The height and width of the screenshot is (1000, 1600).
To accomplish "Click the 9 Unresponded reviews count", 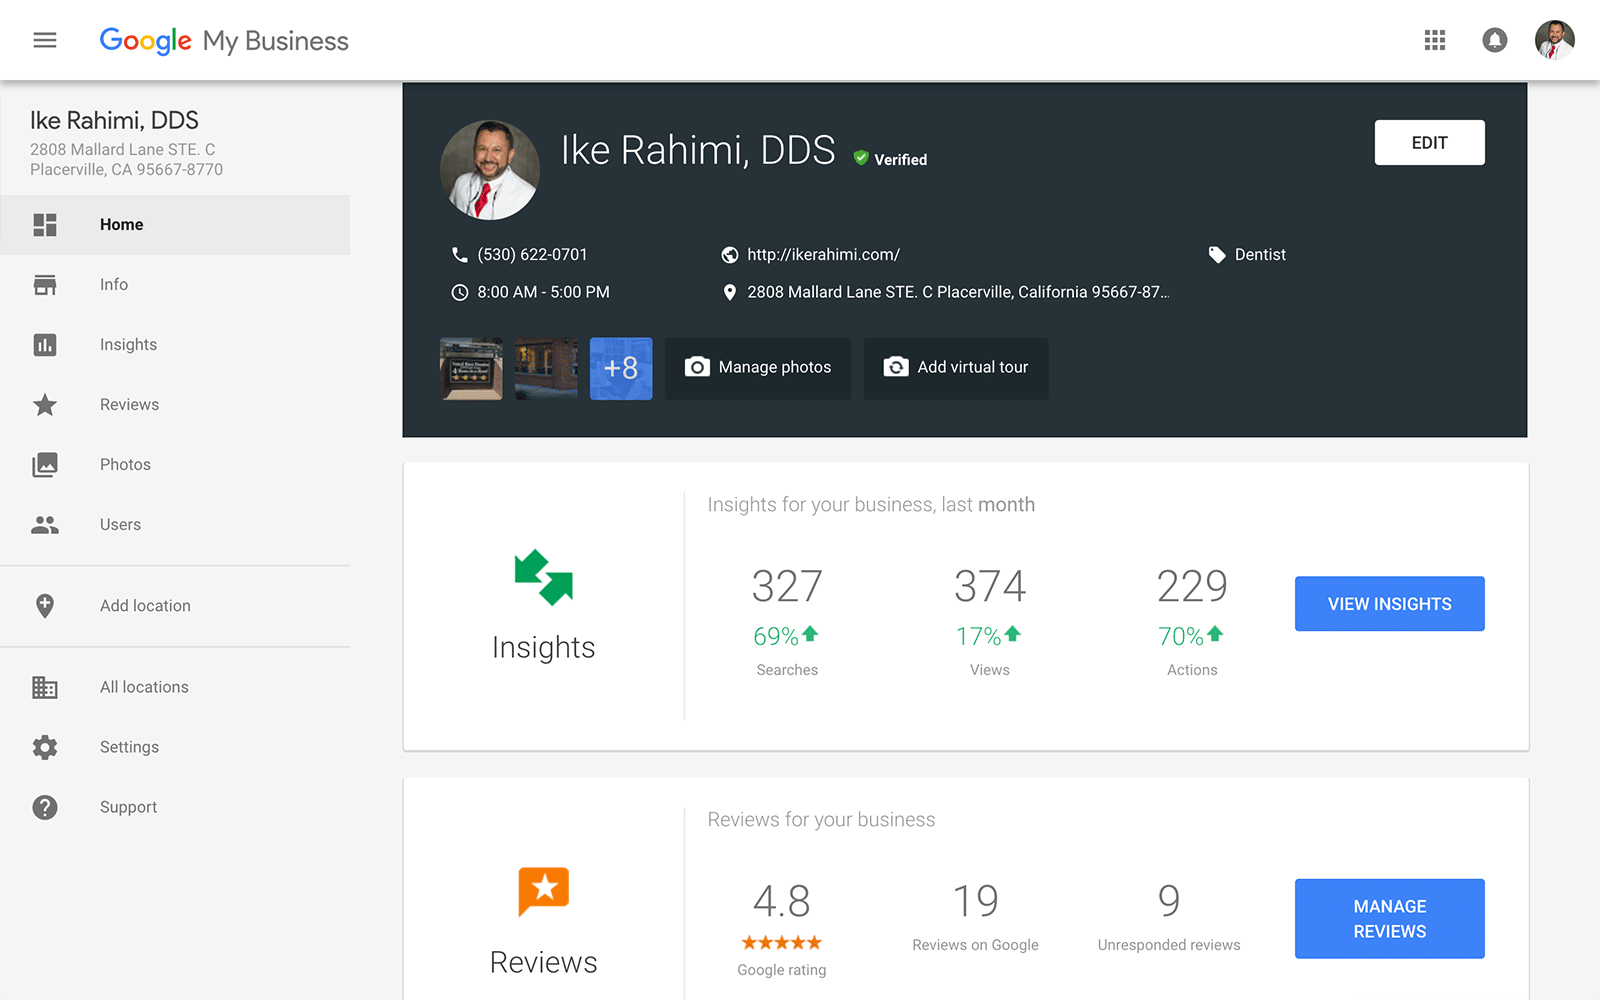I will (1169, 901).
